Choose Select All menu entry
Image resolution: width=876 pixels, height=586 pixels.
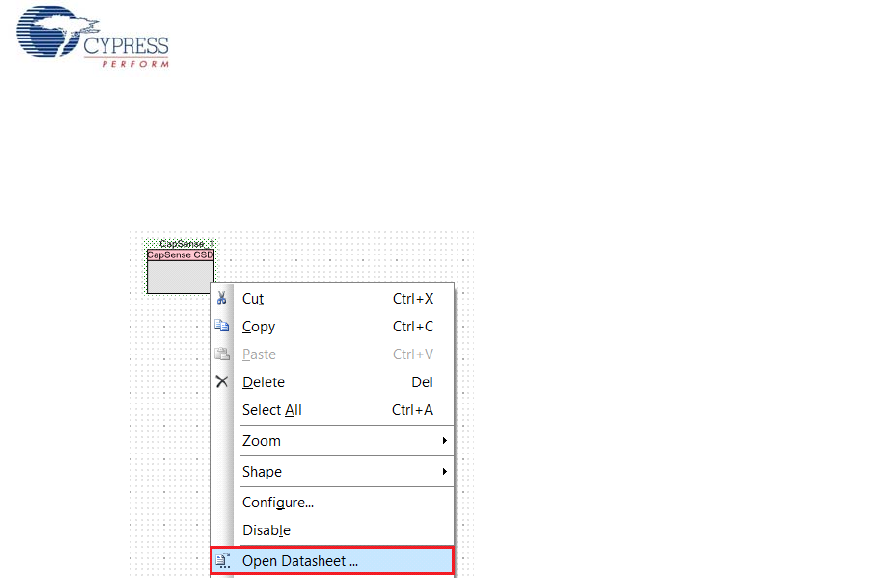(333, 410)
